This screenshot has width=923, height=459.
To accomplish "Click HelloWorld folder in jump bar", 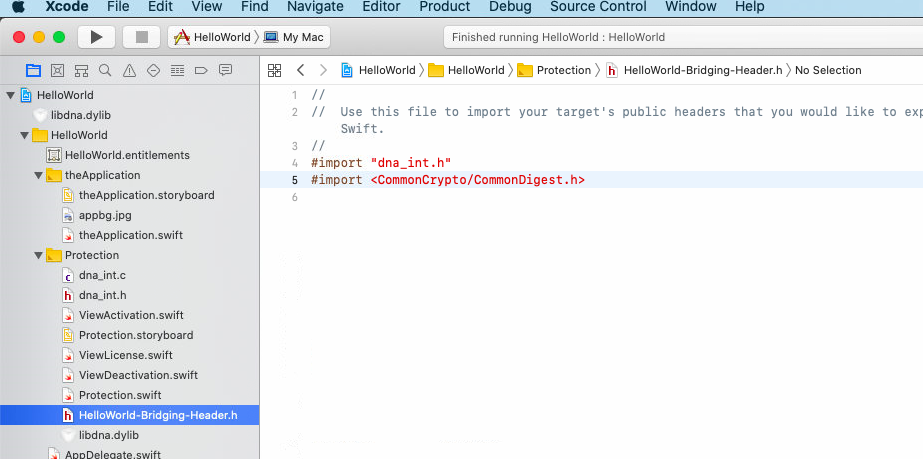I will 467,71.
